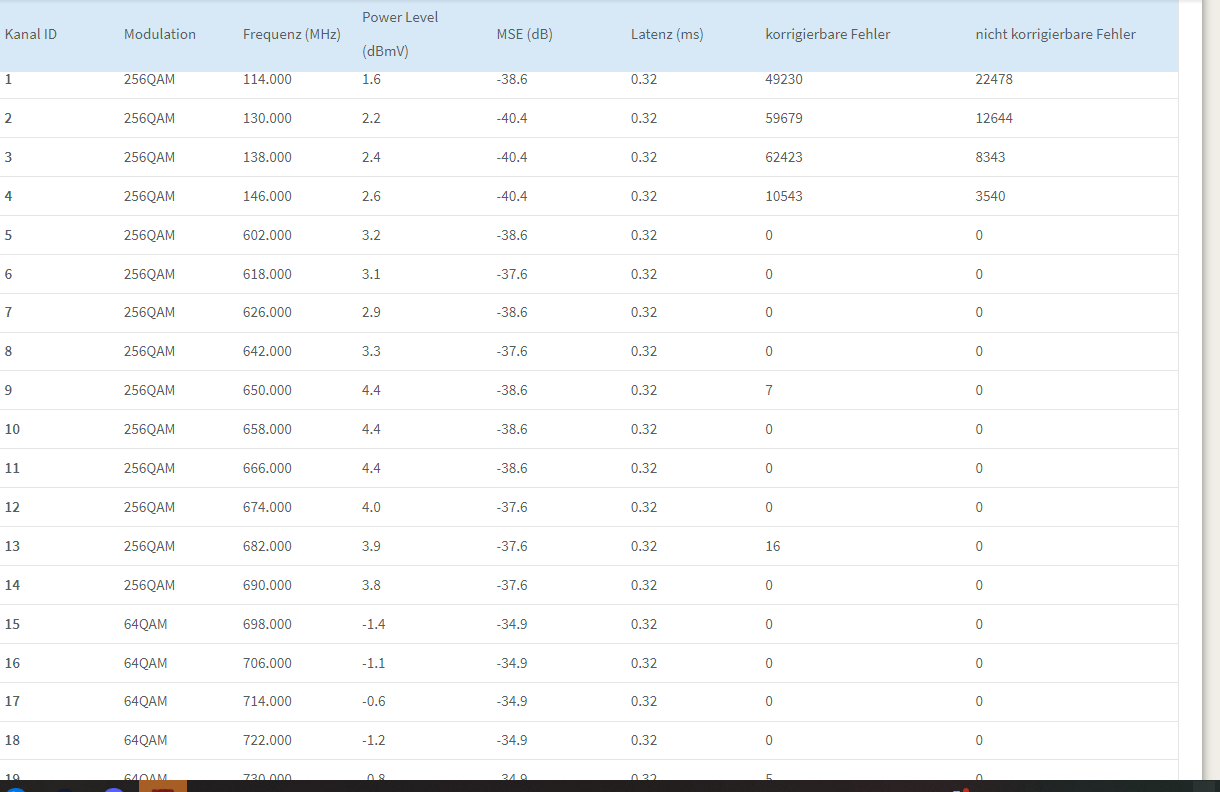
Task: Click uncorrectable errors value 8343
Action: pyautogui.click(x=990, y=157)
